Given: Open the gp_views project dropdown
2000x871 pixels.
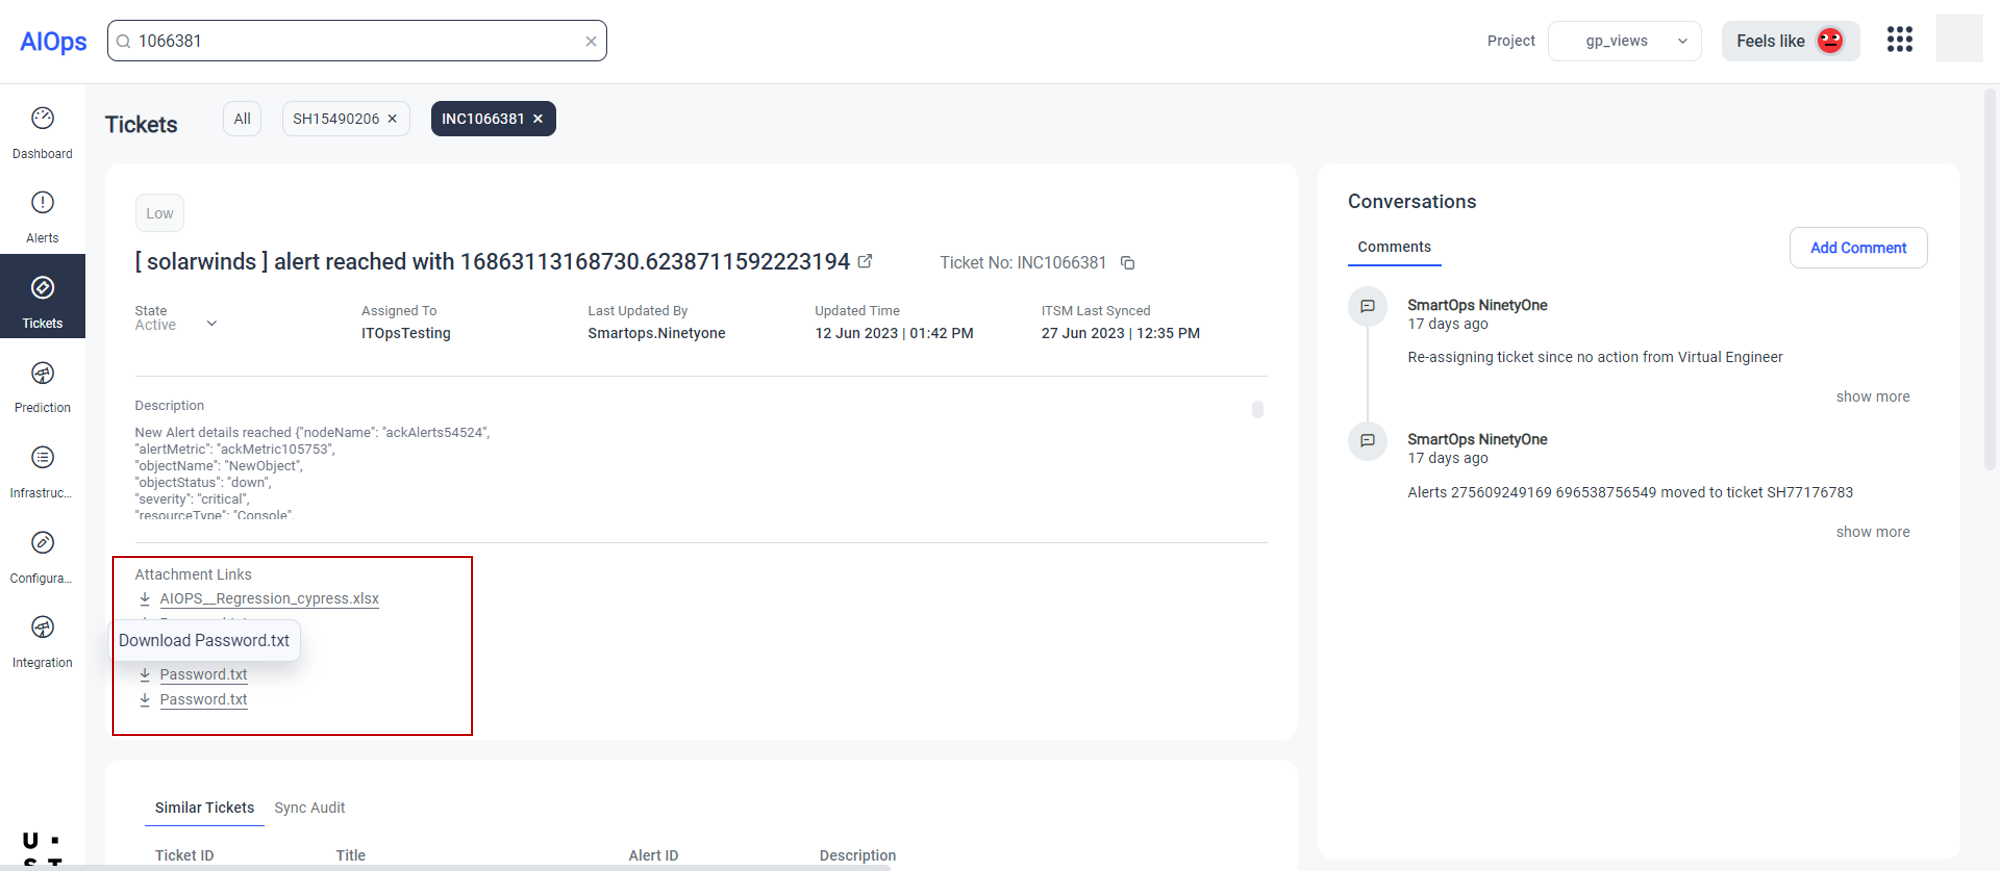Looking at the screenshot, I should [1624, 41].
